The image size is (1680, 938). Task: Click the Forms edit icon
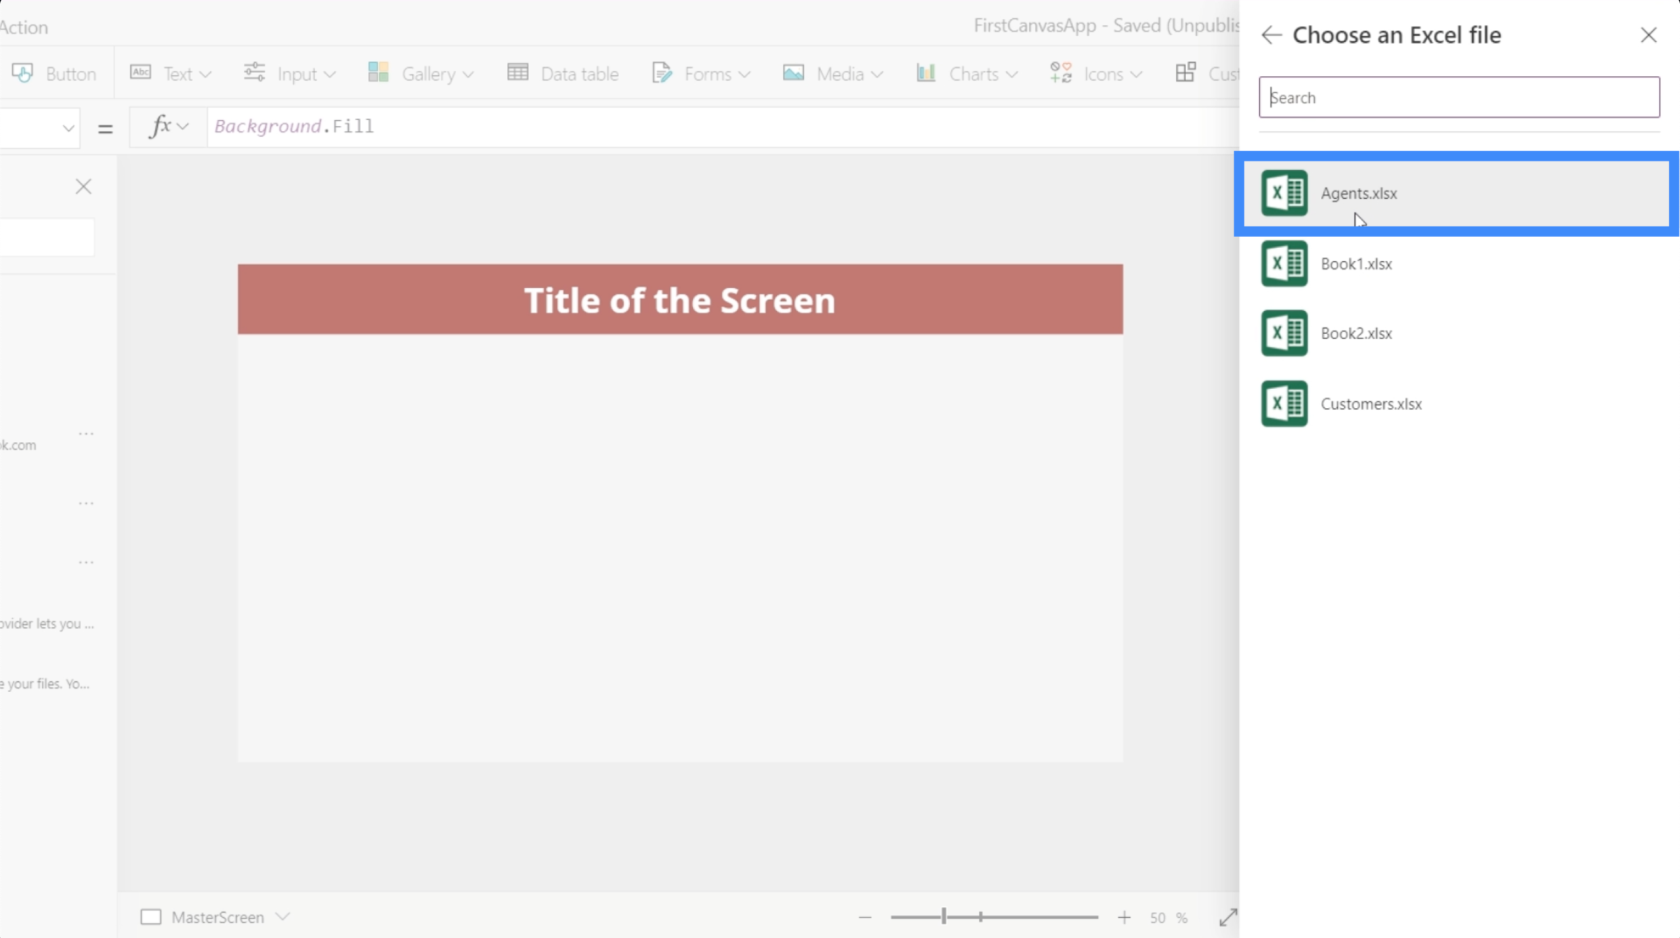662,72
